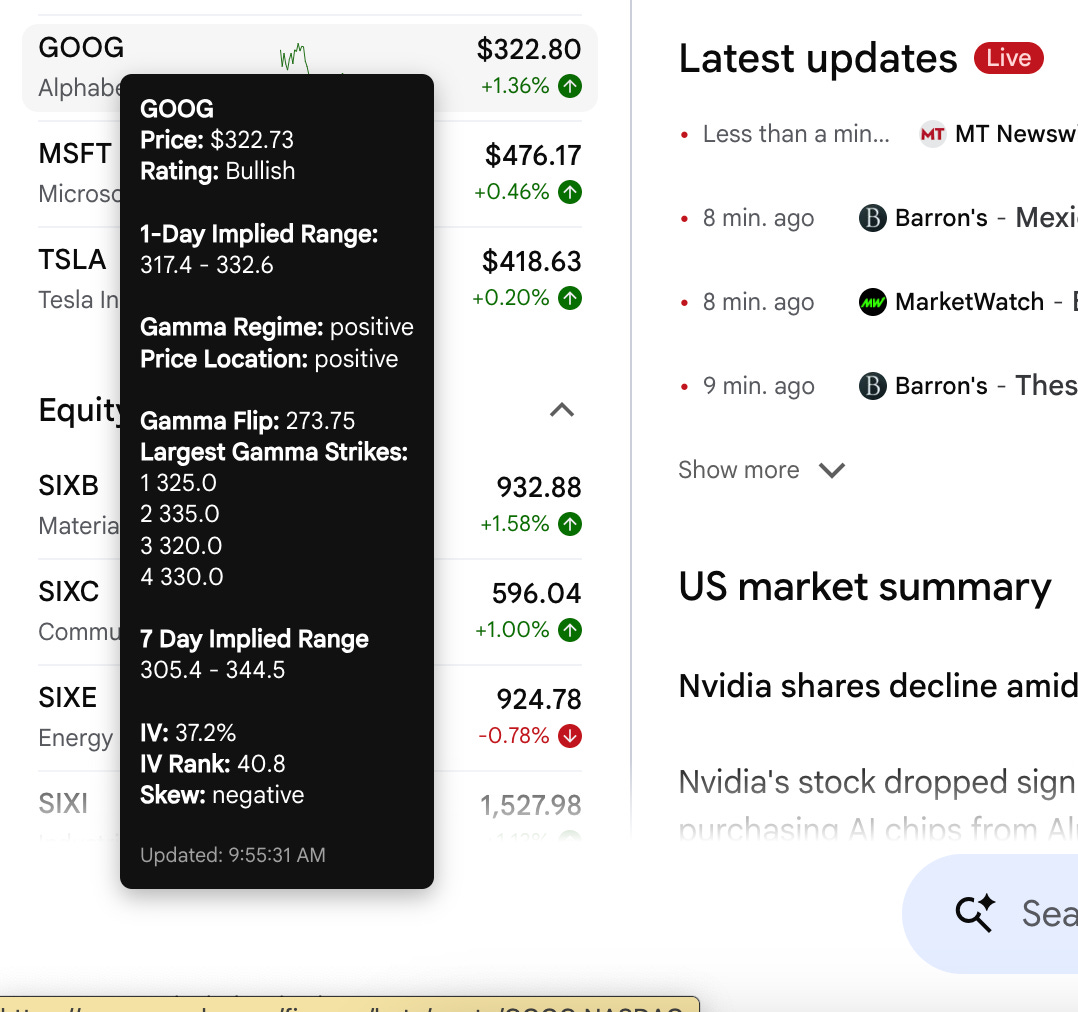Open the SIXB sector row
1078x1012 pixels.
point(309,506)
